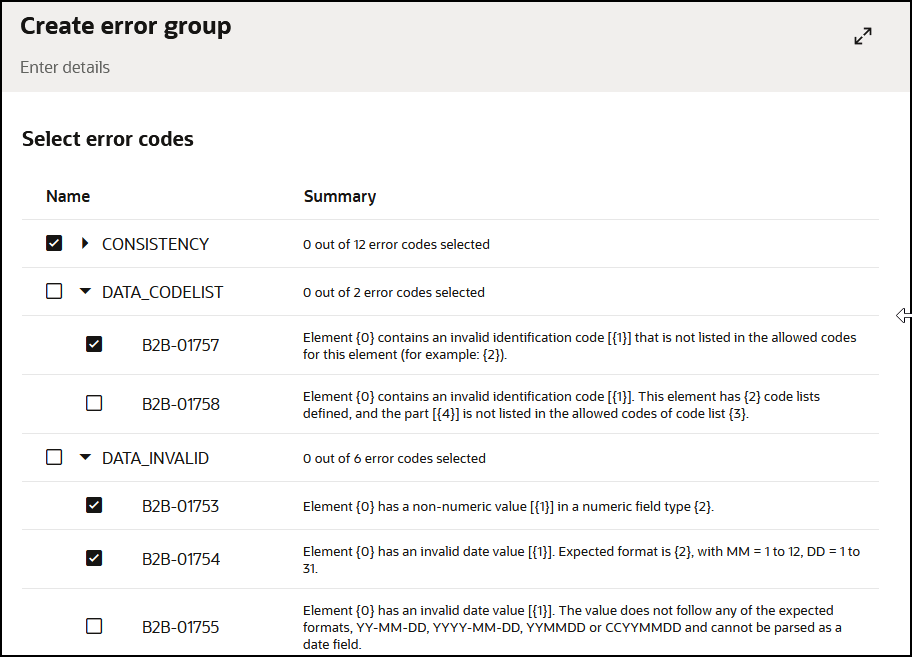Expand the CONSISTENCY group arrow
Viewport: 912px width, 657px height.
click(x=85, y=243)
